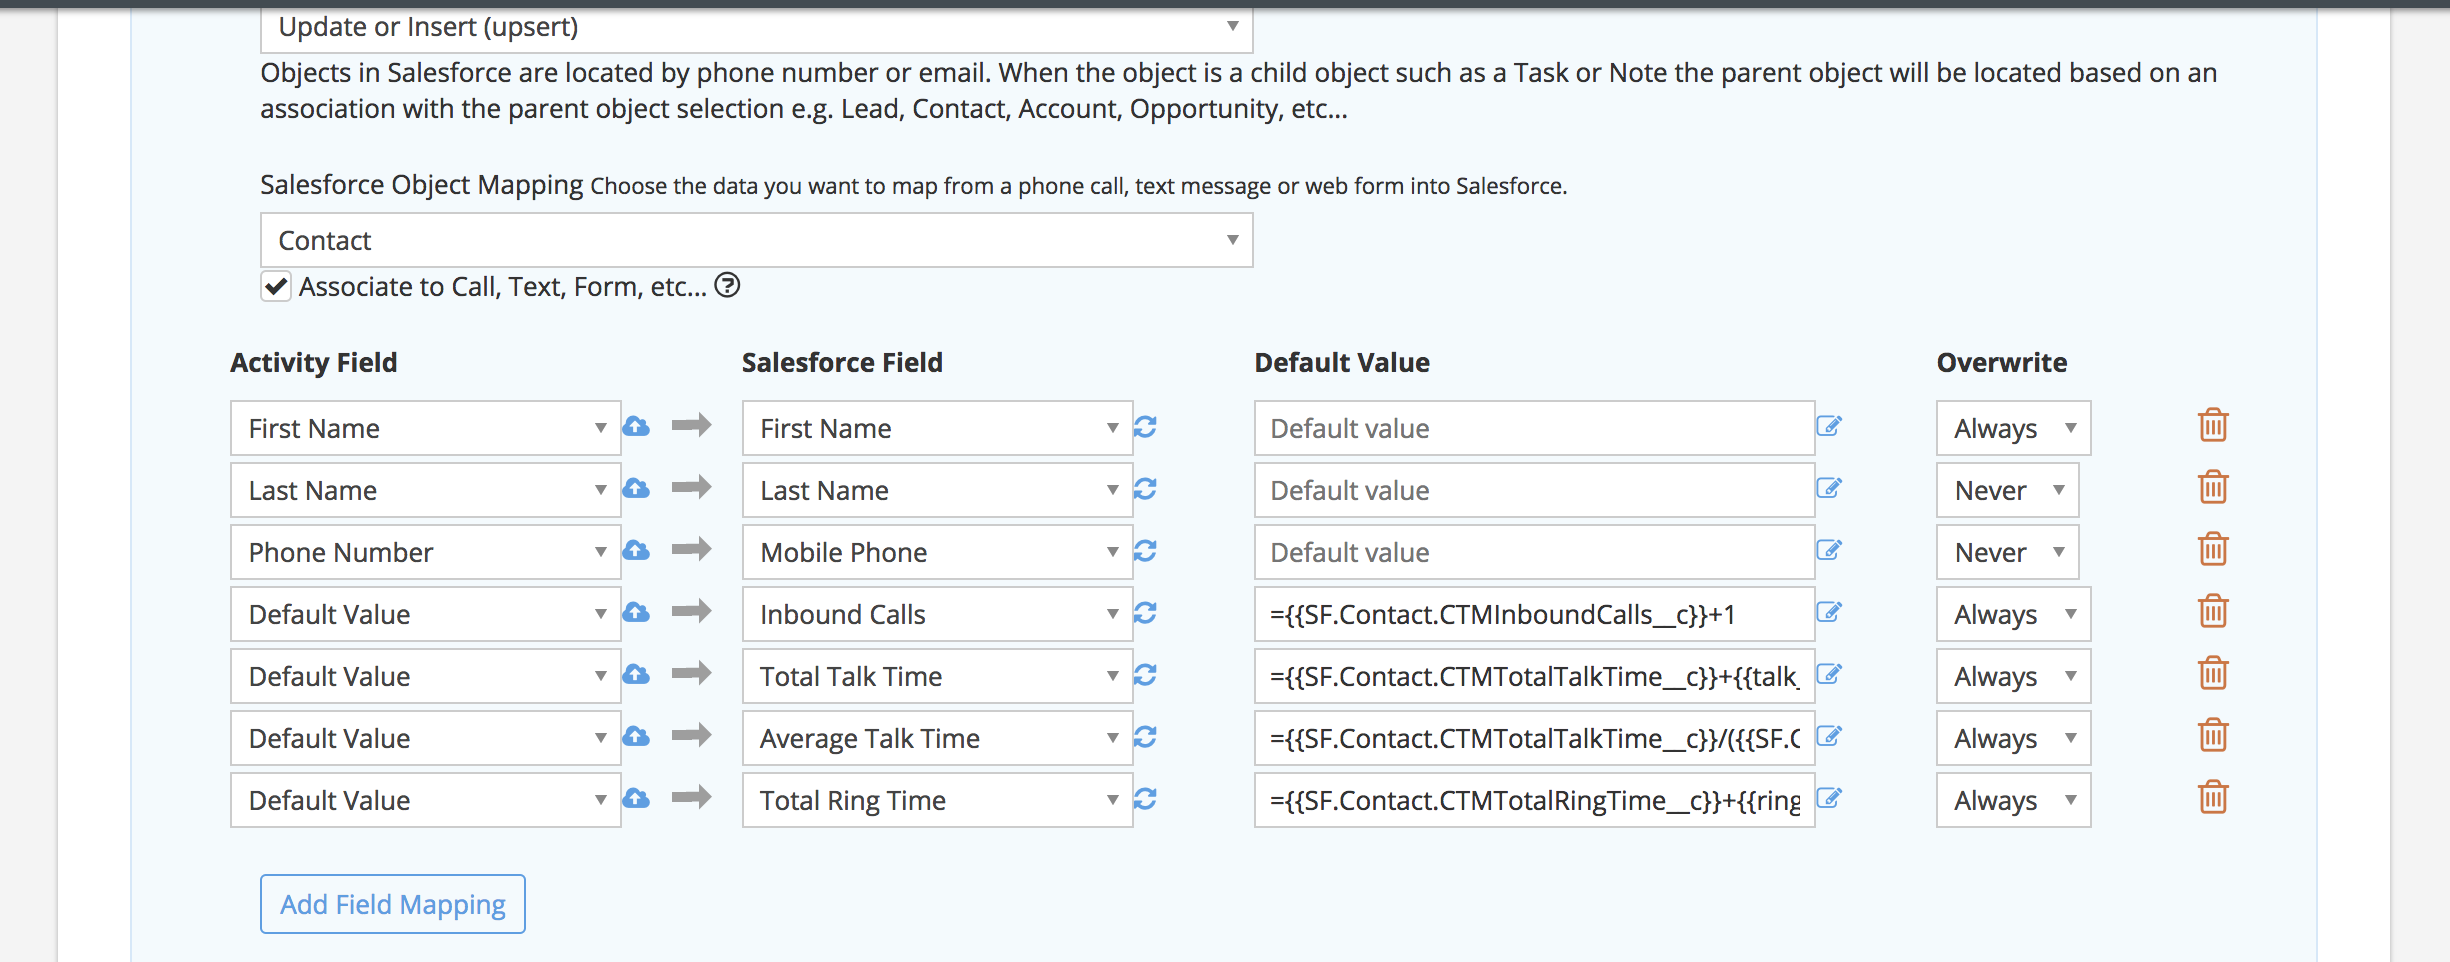
Task: Refresh the Mobile Phone Salesforce field
Action: (1145, 551)
